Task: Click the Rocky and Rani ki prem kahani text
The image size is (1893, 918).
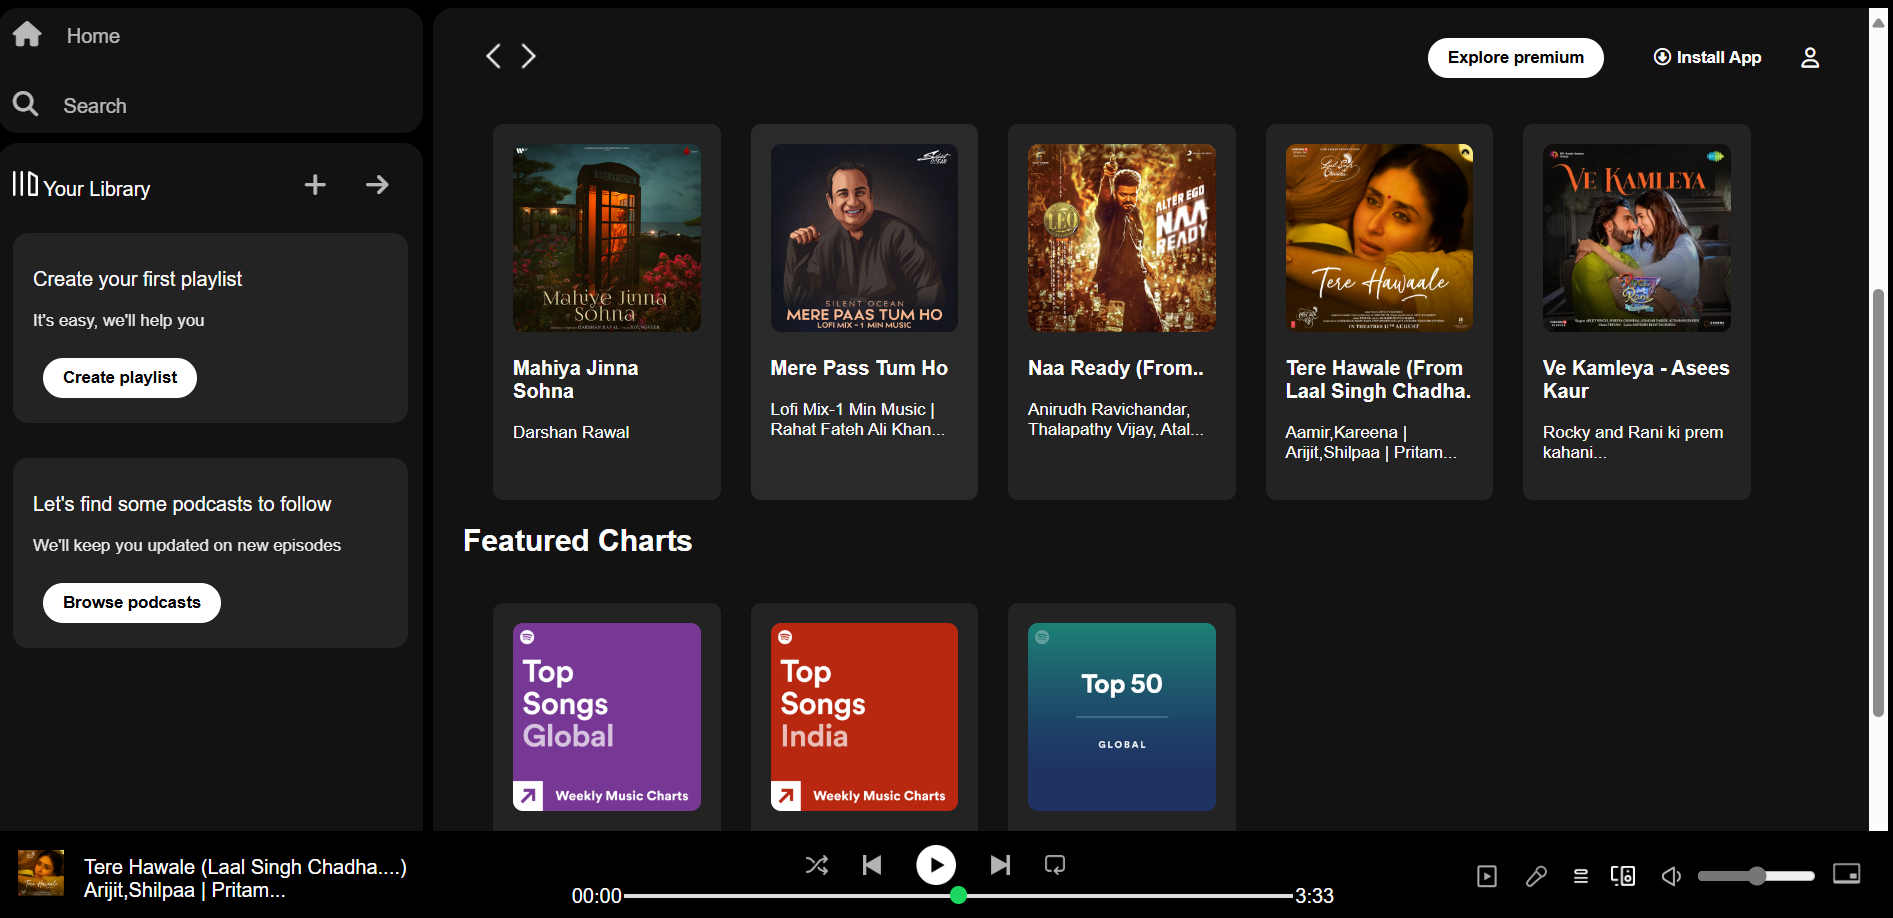Action: click(x=1633, y=442)
